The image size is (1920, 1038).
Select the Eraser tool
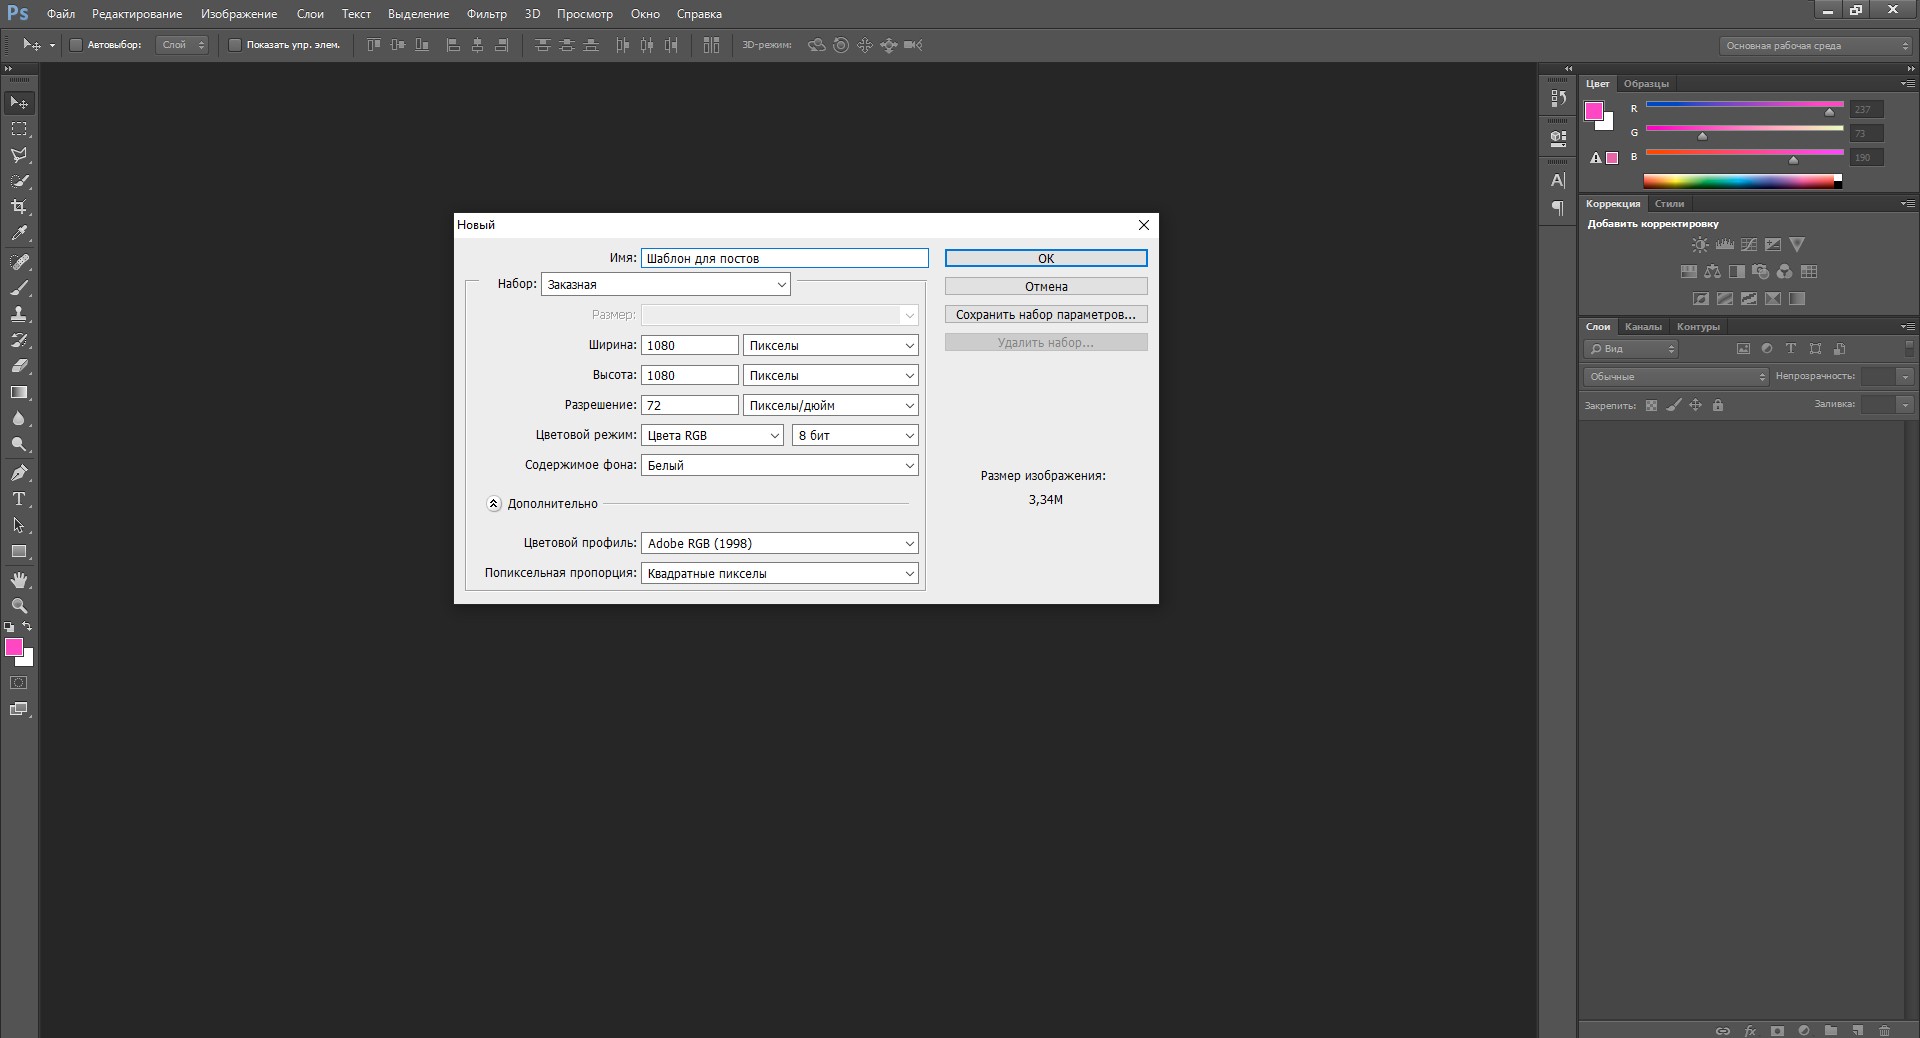click(19, 366)
